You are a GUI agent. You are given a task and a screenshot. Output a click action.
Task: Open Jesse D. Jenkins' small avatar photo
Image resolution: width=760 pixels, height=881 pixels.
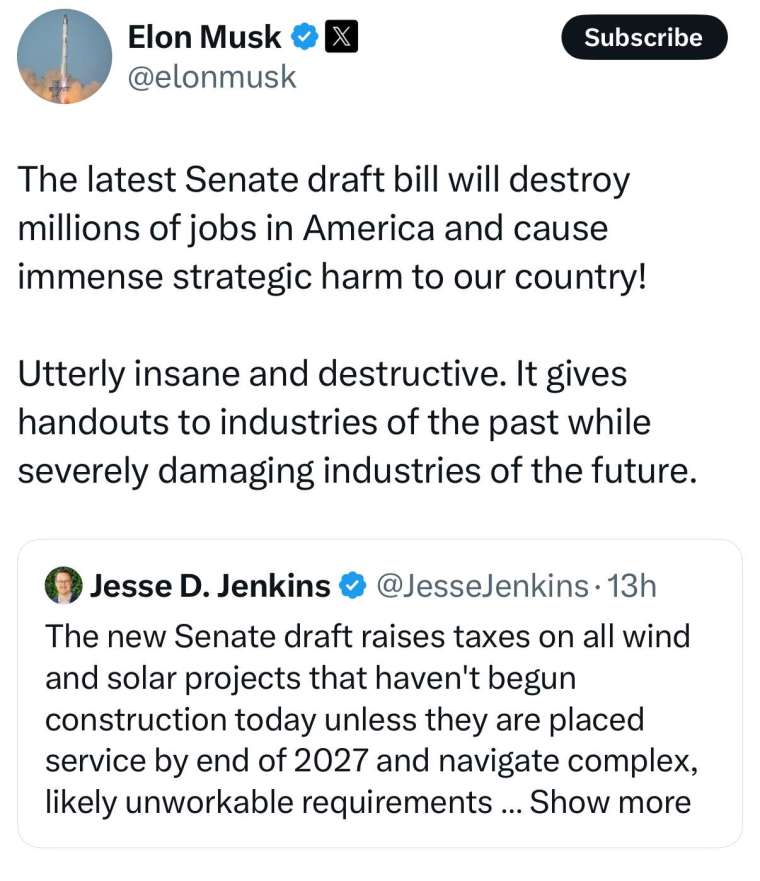[x=63, y=585]
